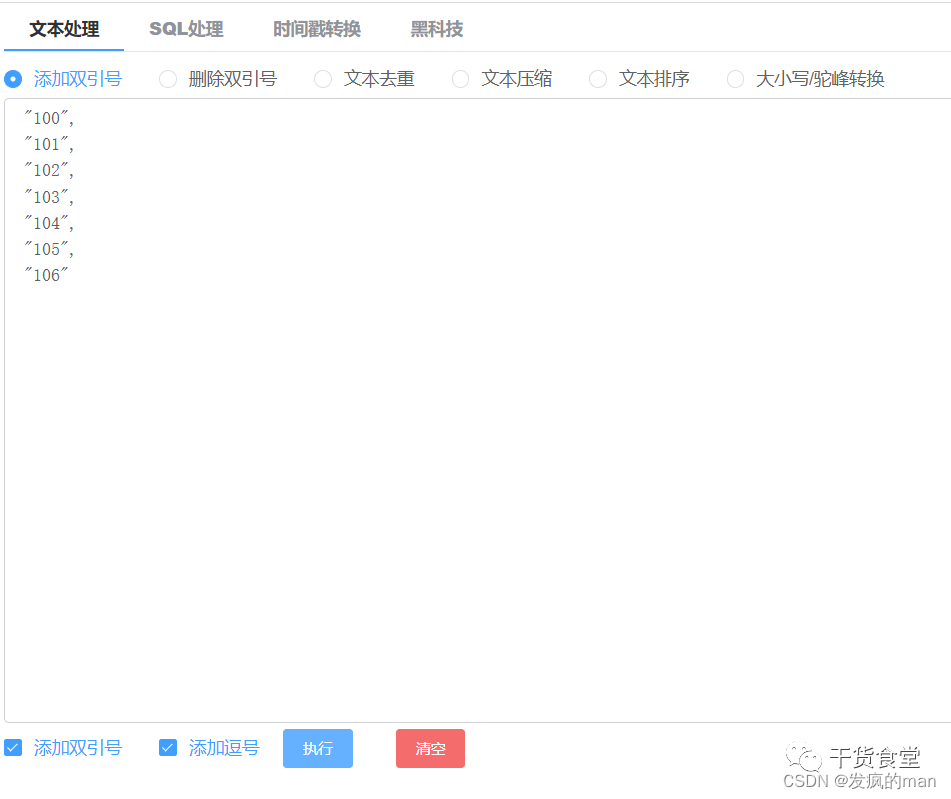Choose the 删除双引号 mode
The width and height of the screenshot is (951, 799).
[x=167, y=79]
